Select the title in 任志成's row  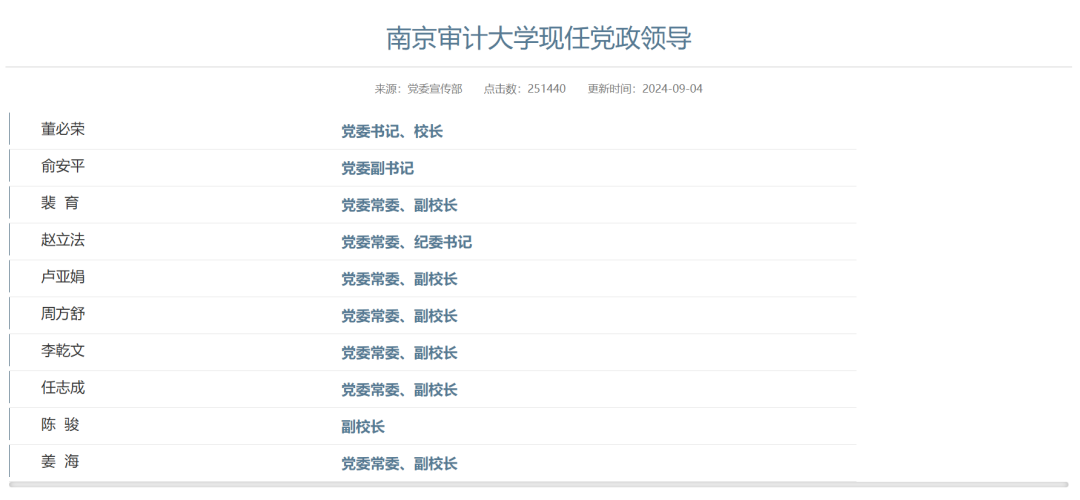coord(399,390)
